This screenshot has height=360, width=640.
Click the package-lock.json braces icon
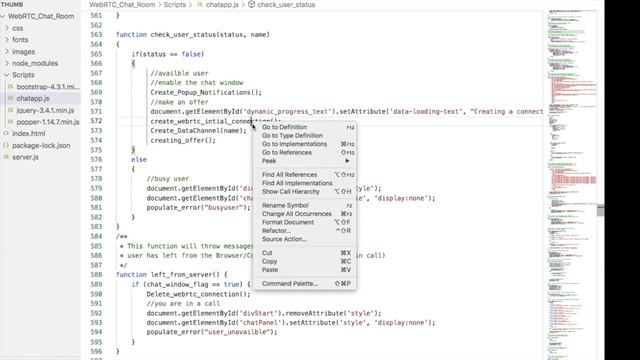[6, 145]
